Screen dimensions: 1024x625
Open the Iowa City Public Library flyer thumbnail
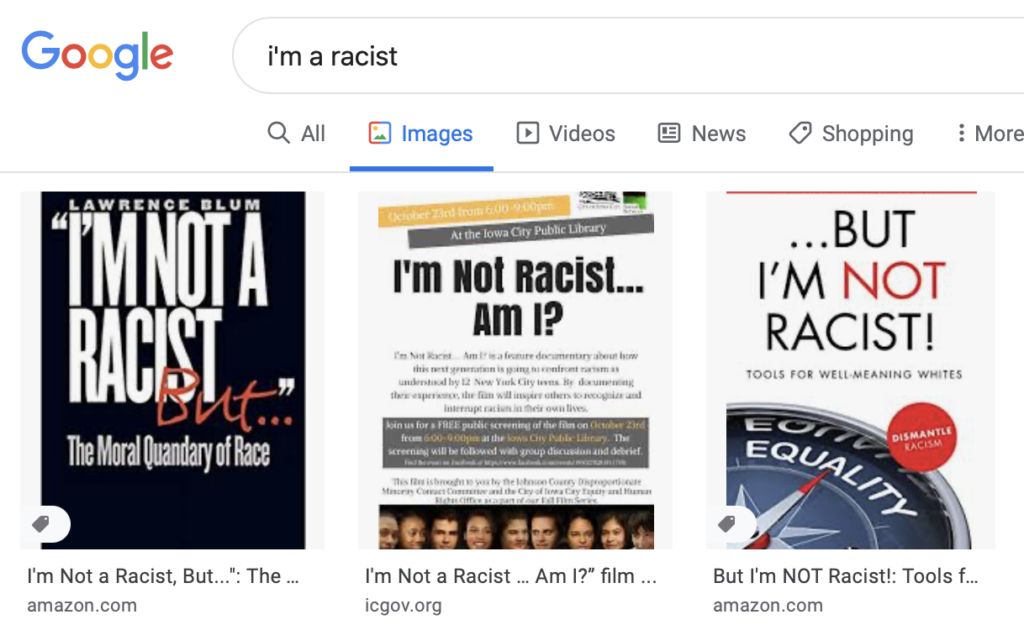(515, 370)
